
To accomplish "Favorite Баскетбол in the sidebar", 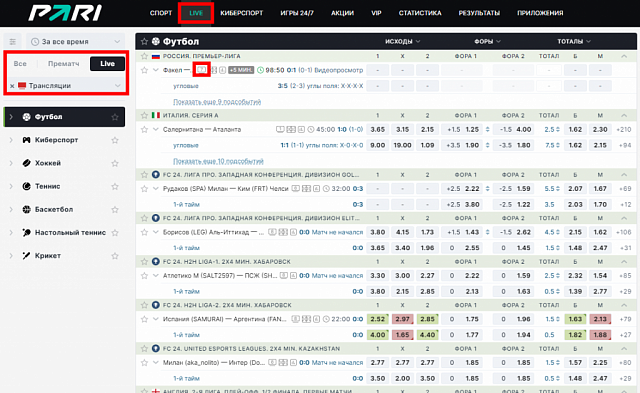I will [x=115, y=210].
